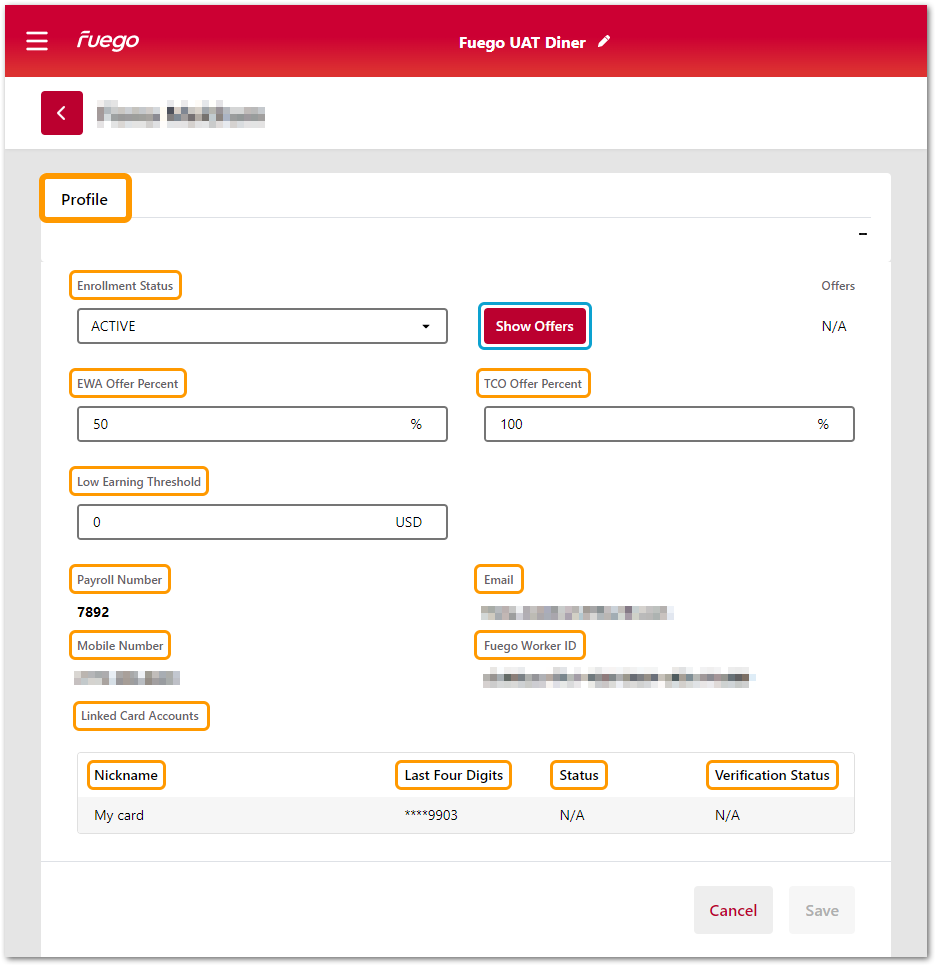The height and width of the screenshot is (966, 936).
Task: Click the Save button
Action: pos(822,910)
